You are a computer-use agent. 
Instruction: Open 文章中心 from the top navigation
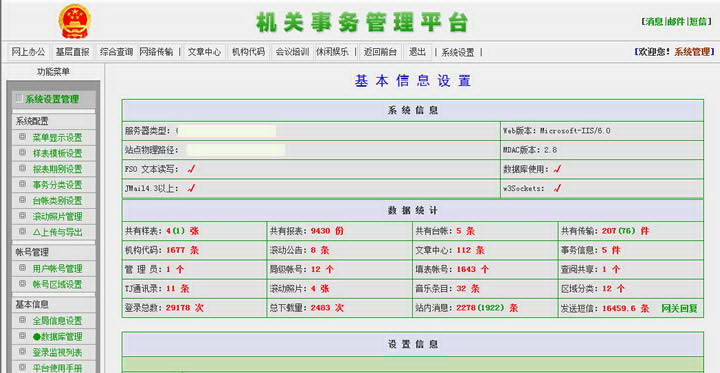click(x=204, y=52)
